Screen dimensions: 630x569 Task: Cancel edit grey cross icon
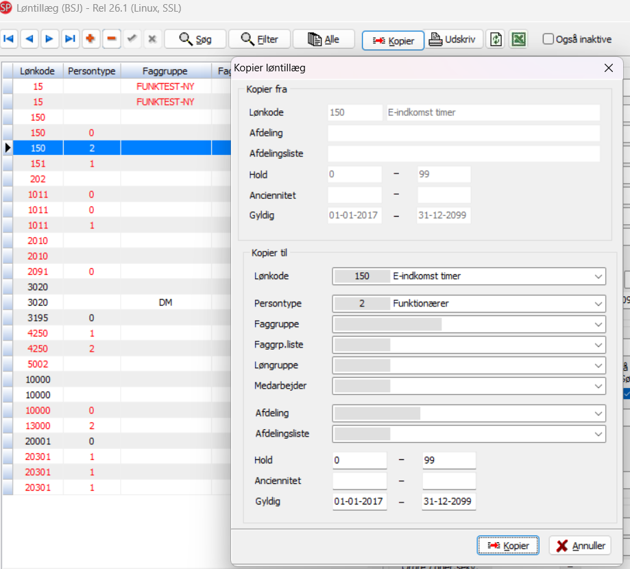point(152,39)
